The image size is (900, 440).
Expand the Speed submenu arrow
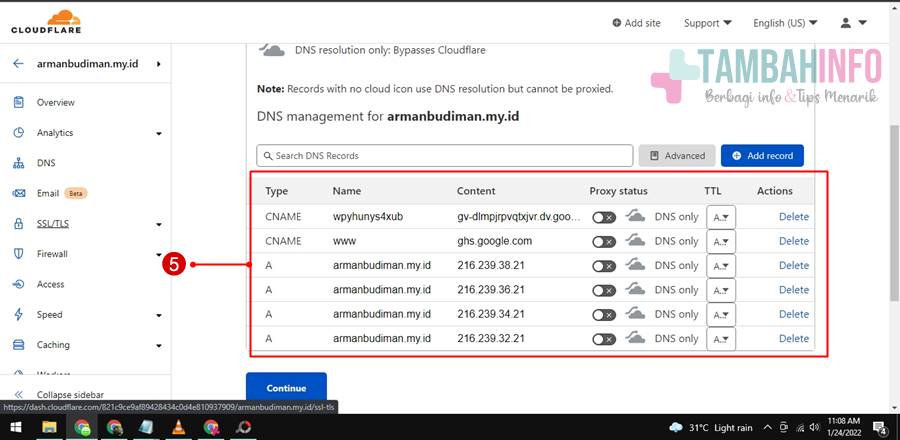[159, 315]
